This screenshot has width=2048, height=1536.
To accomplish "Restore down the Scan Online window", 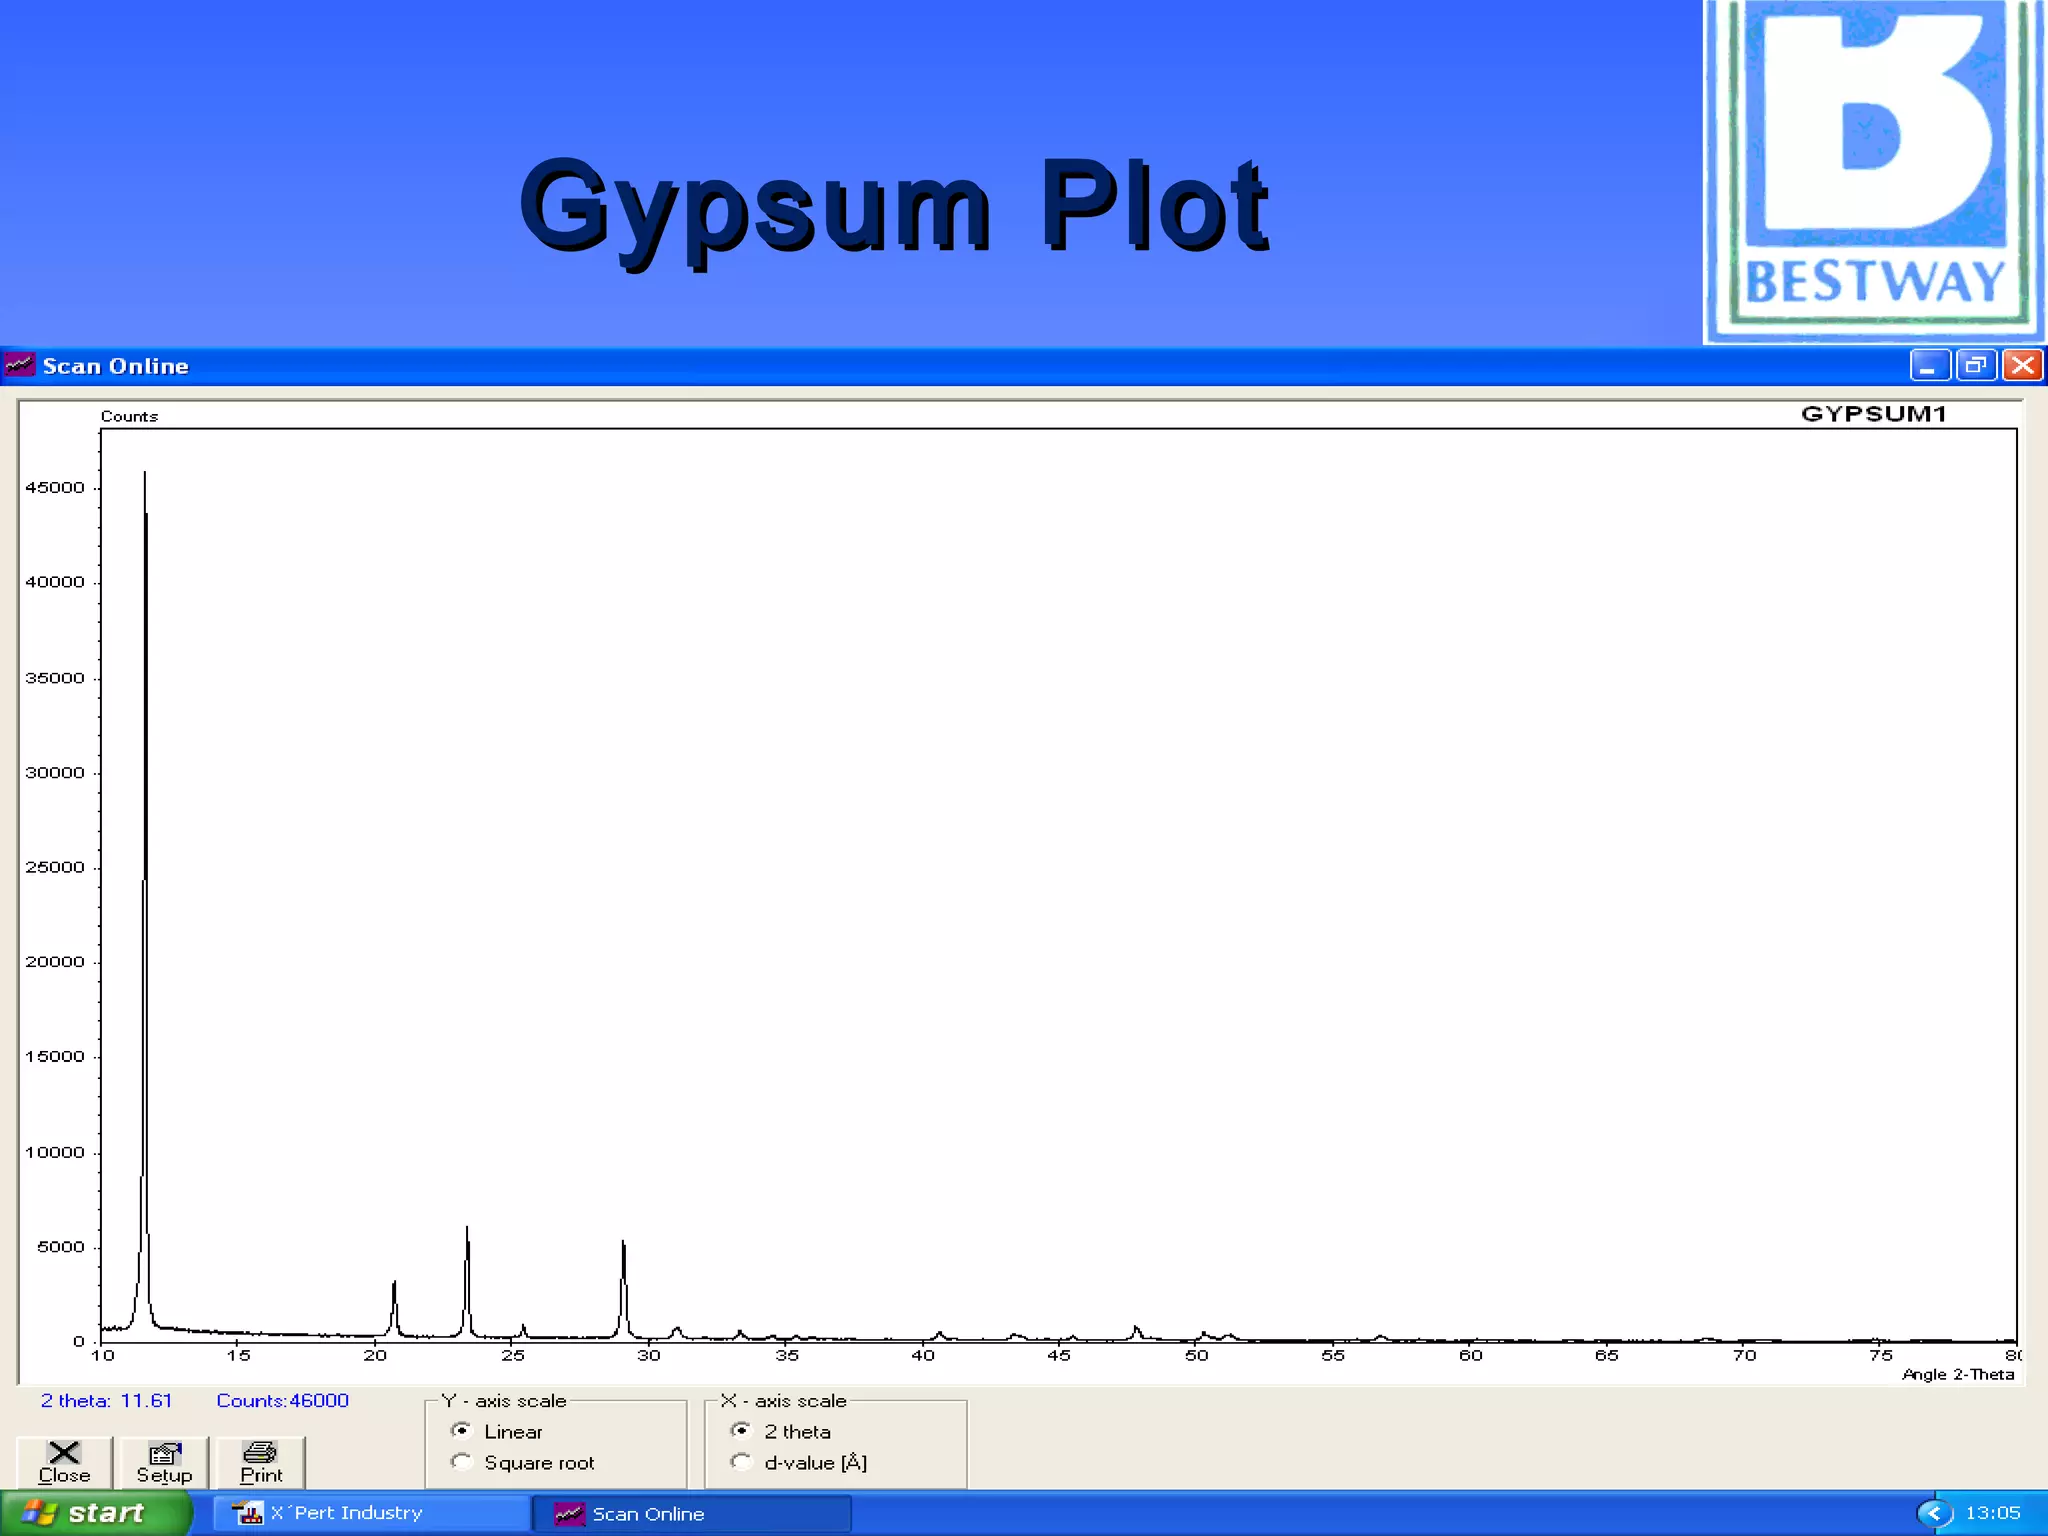I will tap(1976, 366).
